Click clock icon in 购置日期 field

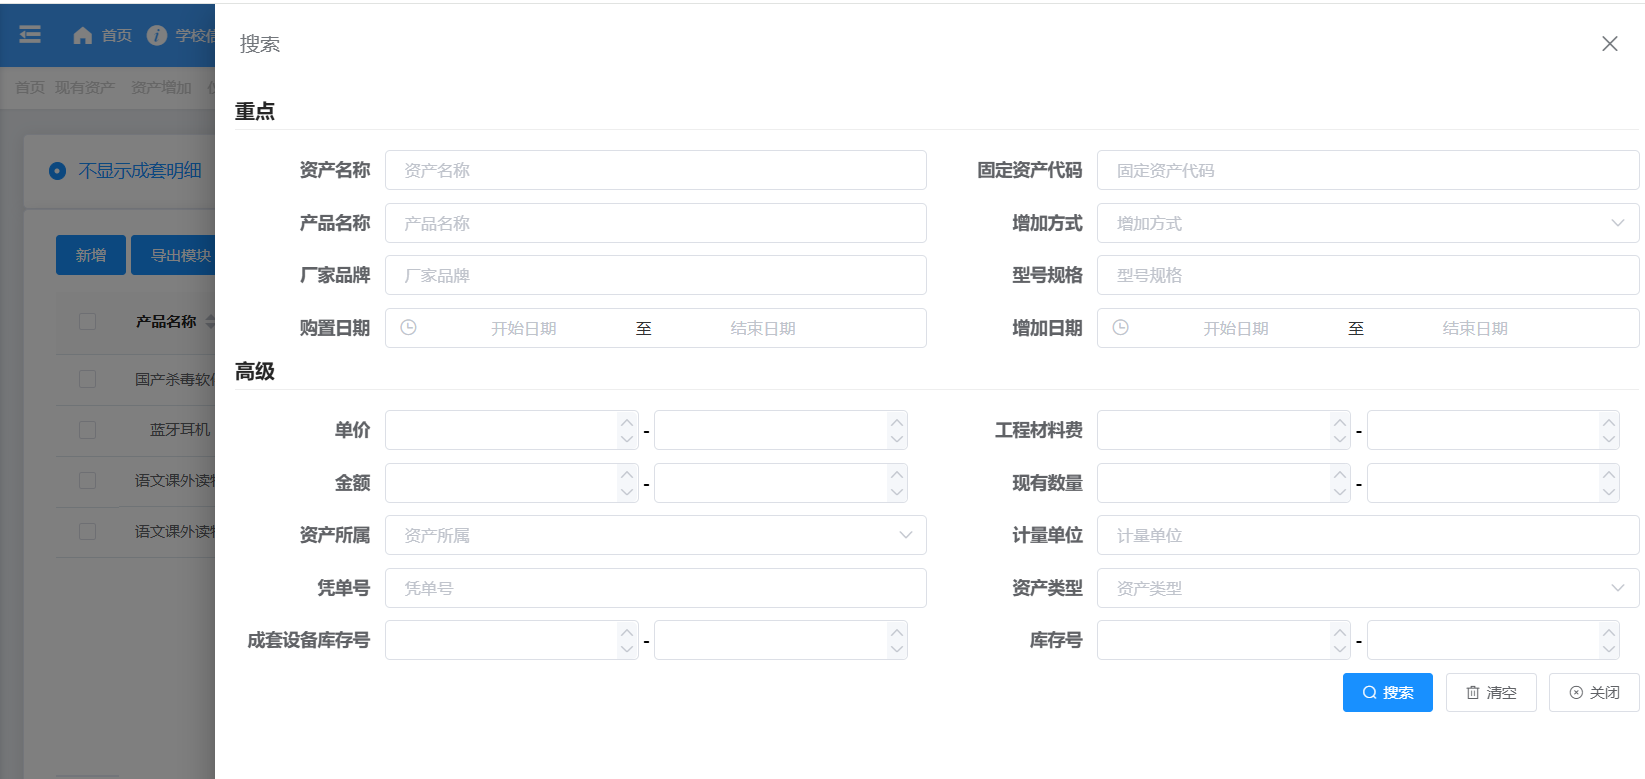click(x=408, y=328)
